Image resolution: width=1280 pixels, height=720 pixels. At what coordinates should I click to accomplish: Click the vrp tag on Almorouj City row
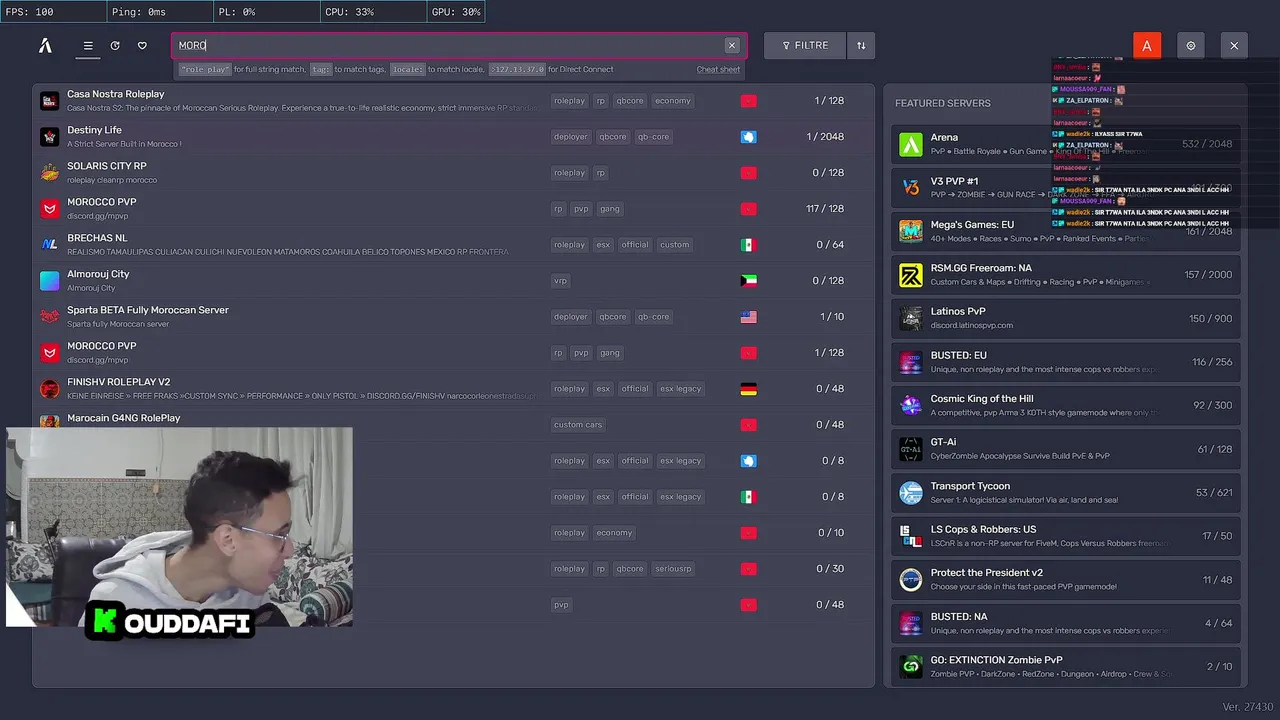[x=560, y=281]
